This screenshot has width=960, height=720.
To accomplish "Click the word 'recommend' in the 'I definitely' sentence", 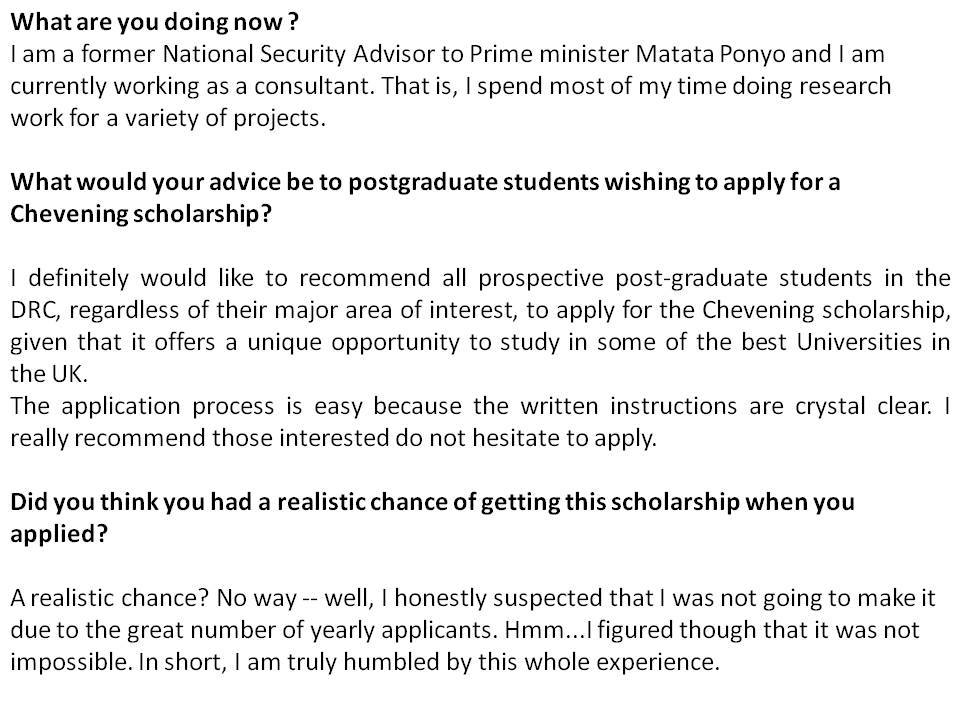I will (364, 279).
